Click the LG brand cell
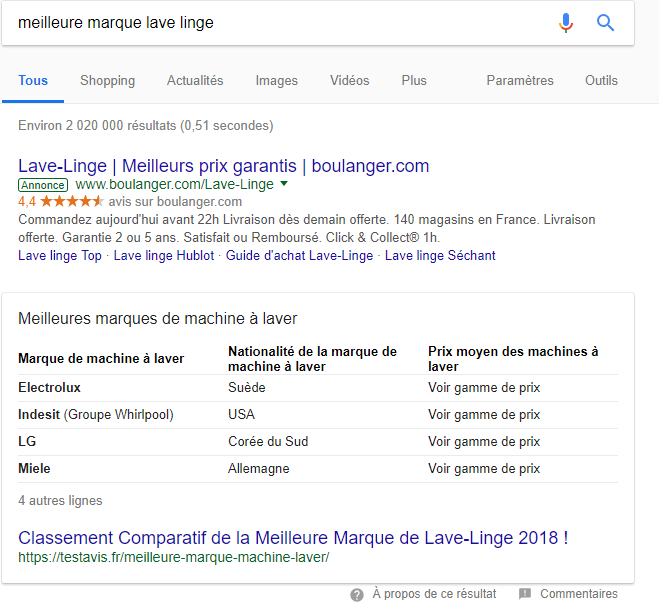659x607 pixels. tap(27, 442)
